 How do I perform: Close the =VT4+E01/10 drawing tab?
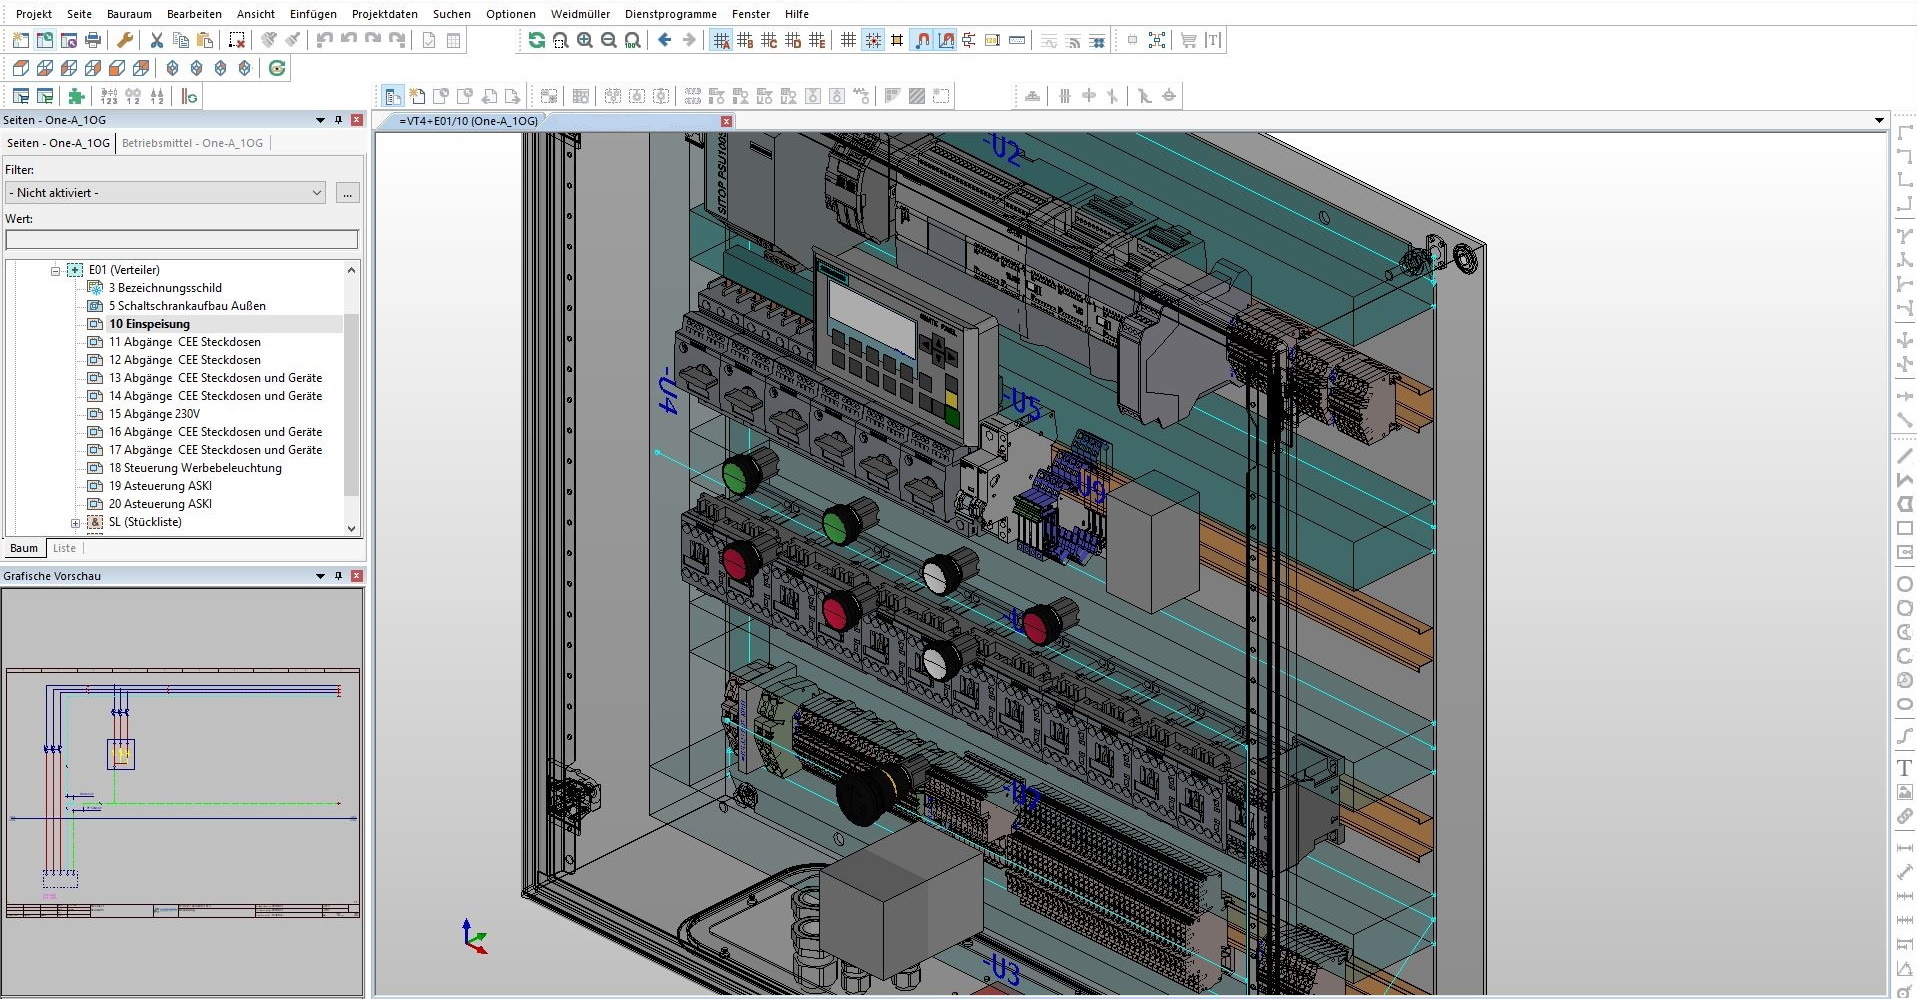727,121
